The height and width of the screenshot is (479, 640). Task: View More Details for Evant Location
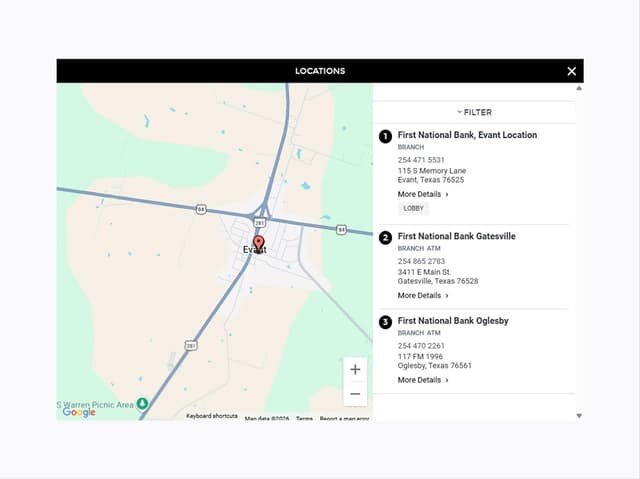click(423, 194)
